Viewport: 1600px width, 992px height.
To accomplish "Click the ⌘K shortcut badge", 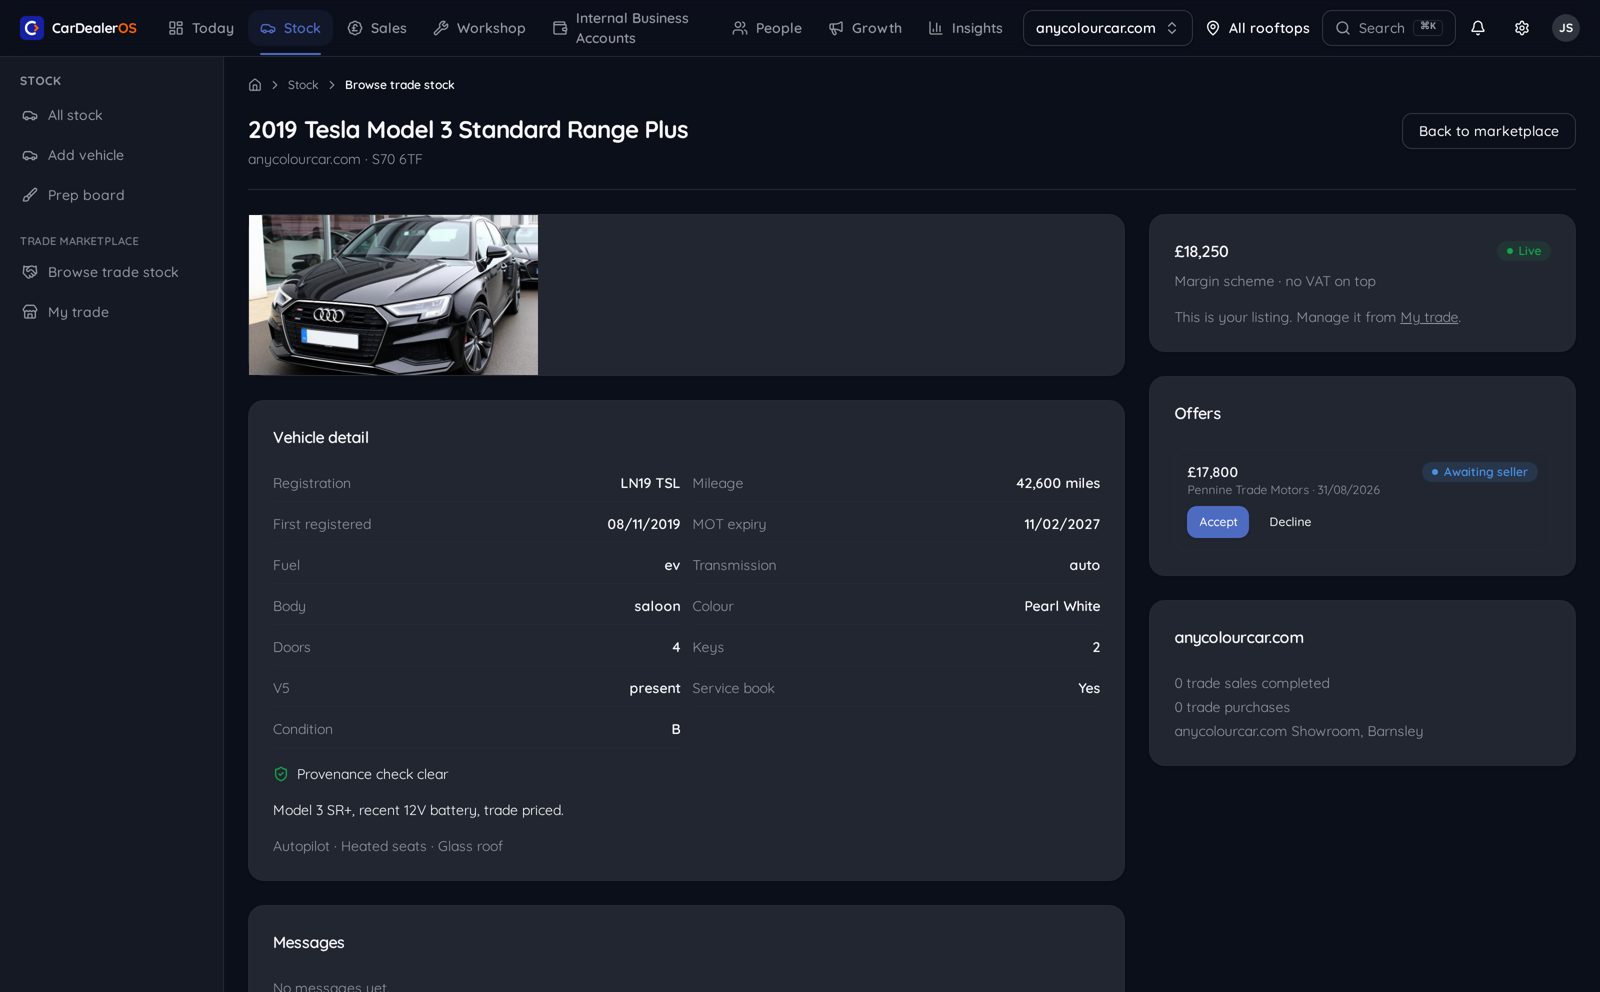I will click(x=1428, y=27).
